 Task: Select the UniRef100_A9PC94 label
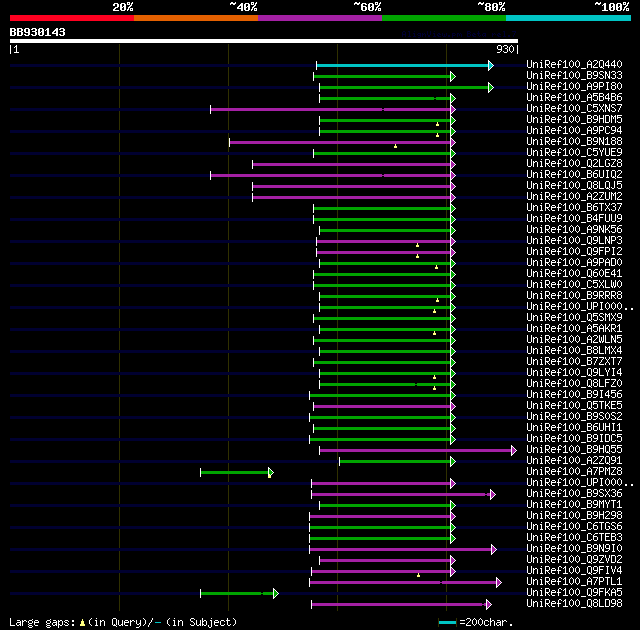tap(574, 131)
